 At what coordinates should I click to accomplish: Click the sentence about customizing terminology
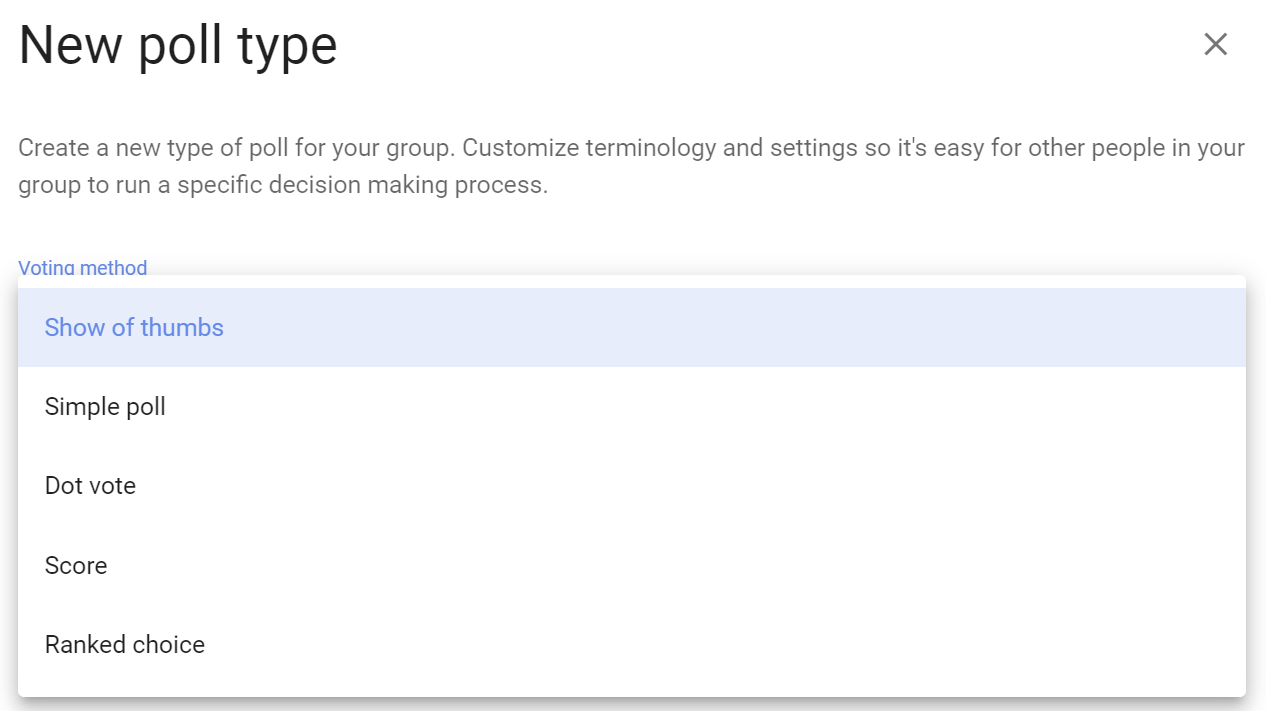(632, 167)
